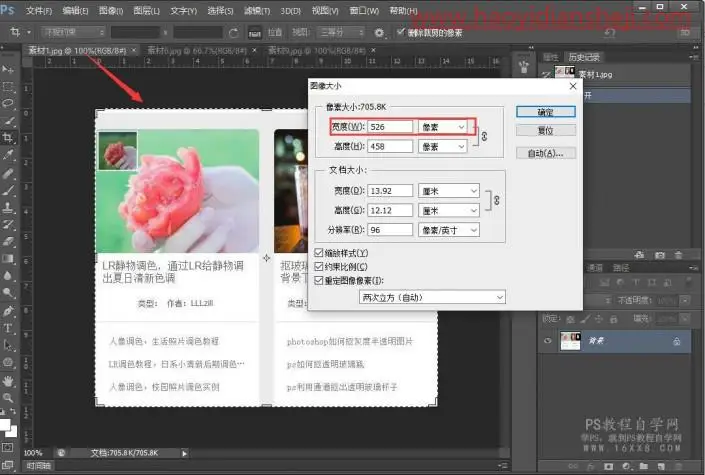
Task: Select the Pen tool
Action: pos(8,311)
